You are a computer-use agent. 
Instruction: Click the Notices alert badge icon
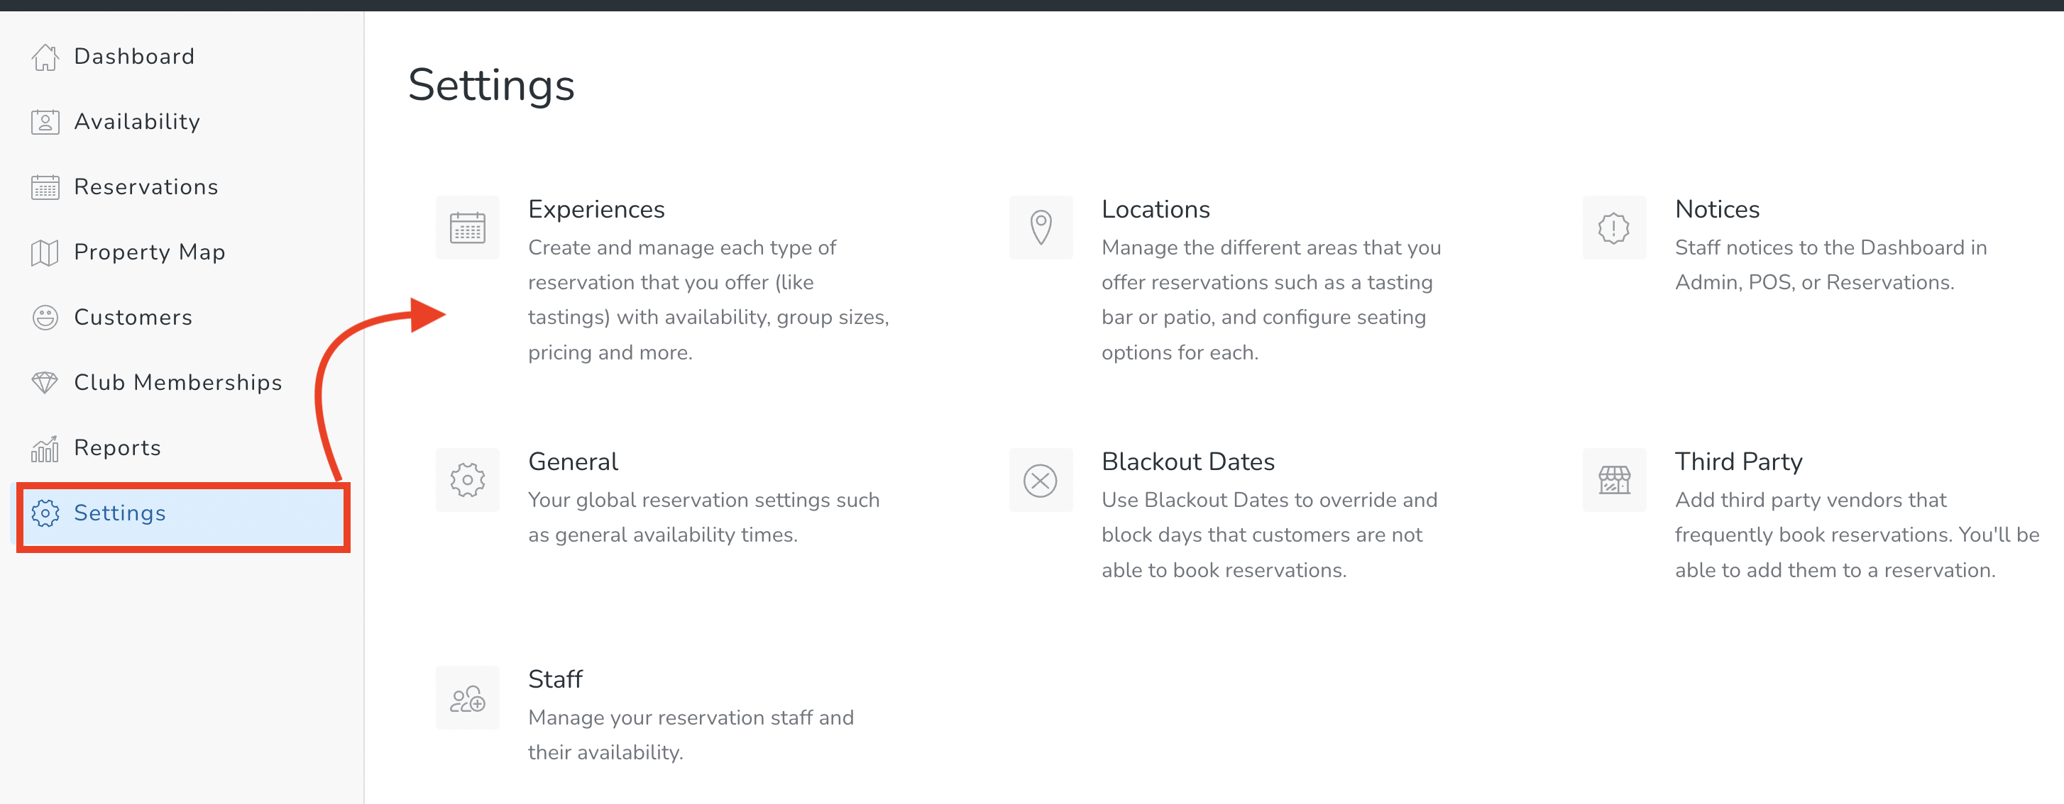1613,227
